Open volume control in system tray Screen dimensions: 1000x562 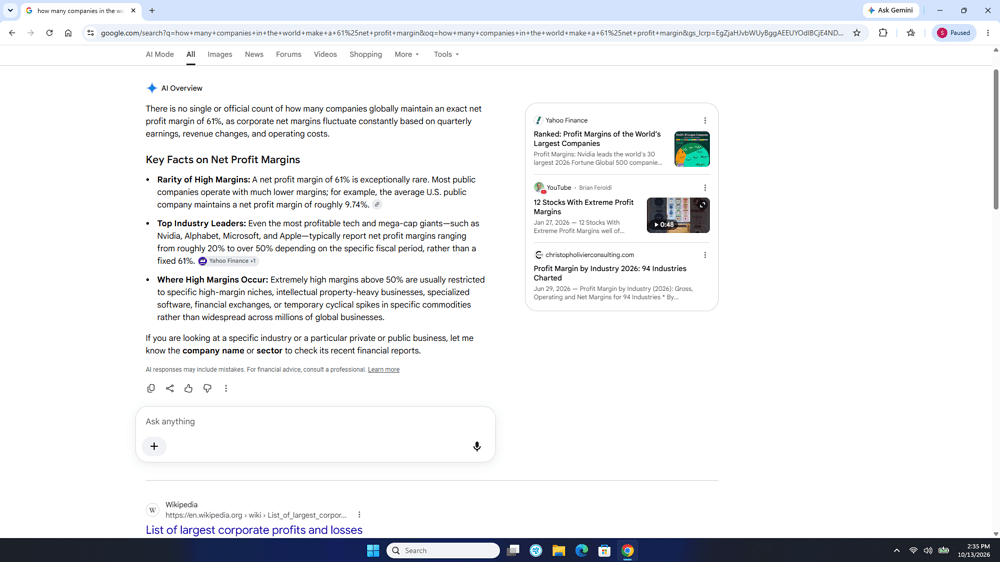point(928,551)
